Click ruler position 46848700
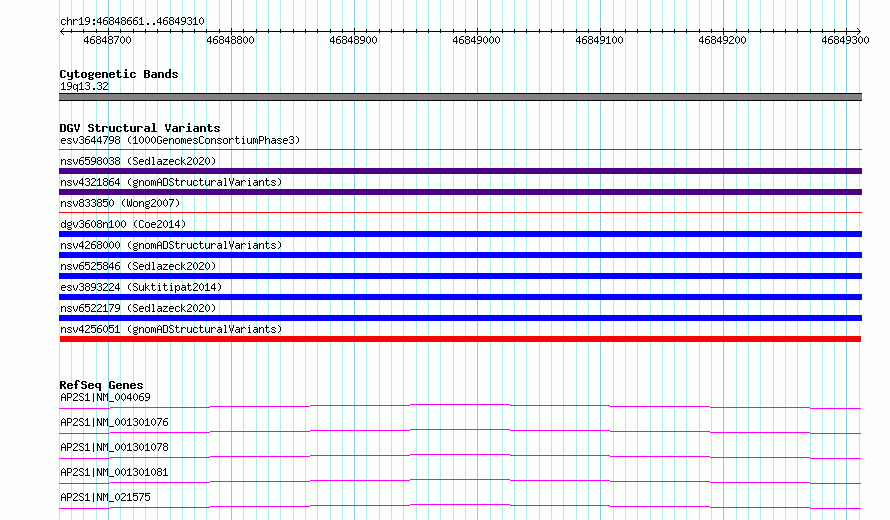This screenshot has width=890, height=520. tap(107, 40)
